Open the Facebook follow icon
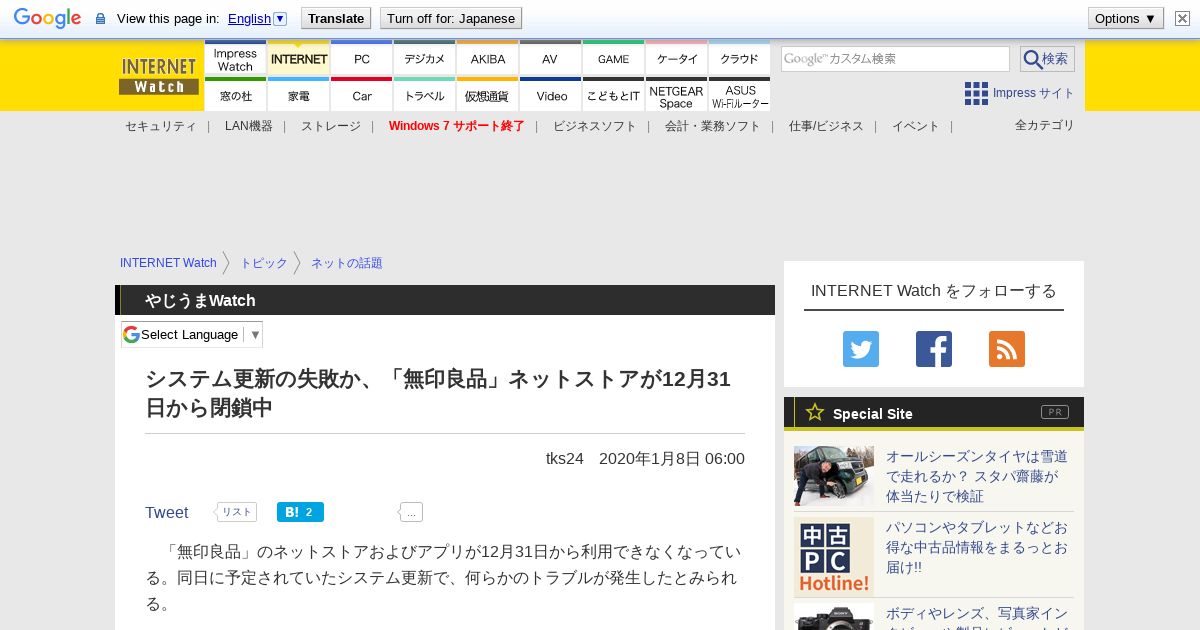The width and height of the screenshot is (1200, 630). (934, 349)
